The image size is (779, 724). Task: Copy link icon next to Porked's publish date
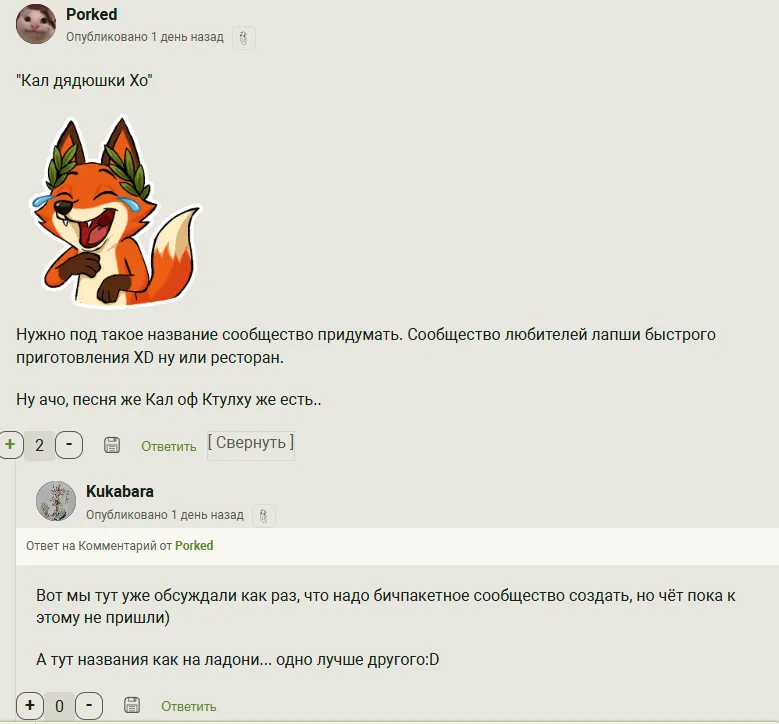pos(243,38)
